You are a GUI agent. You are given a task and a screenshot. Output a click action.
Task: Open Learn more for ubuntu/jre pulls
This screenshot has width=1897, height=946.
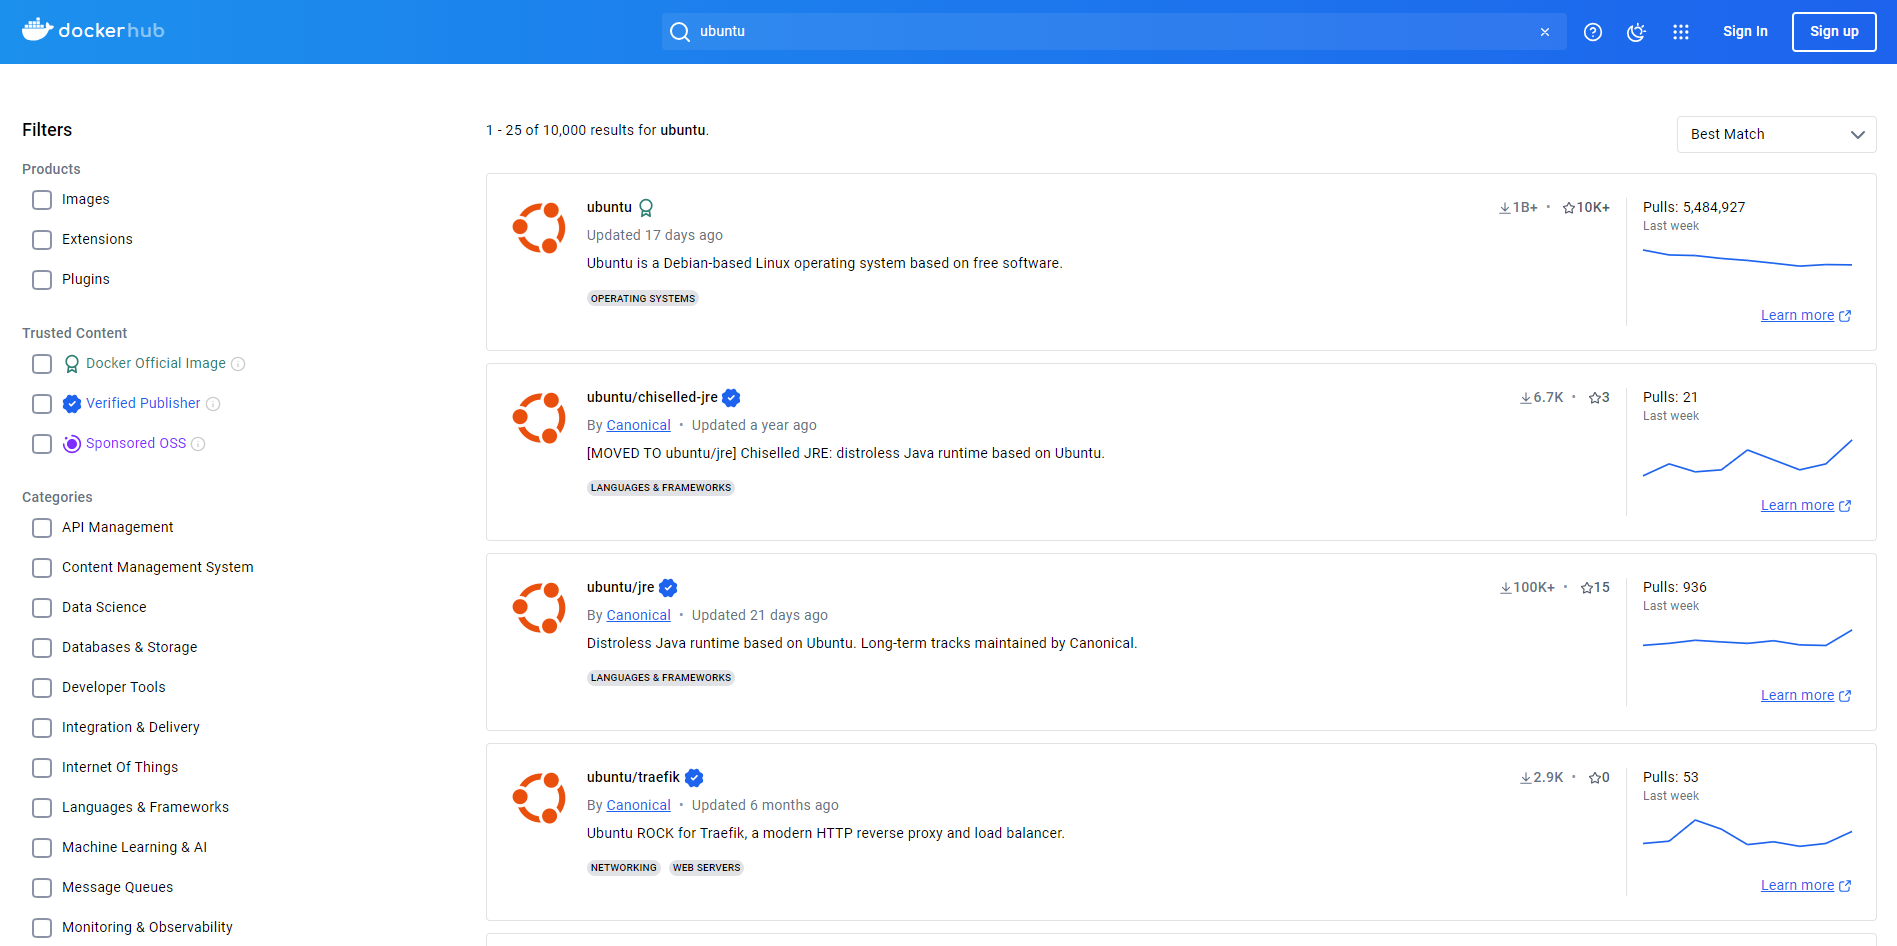click(1806, 695)
